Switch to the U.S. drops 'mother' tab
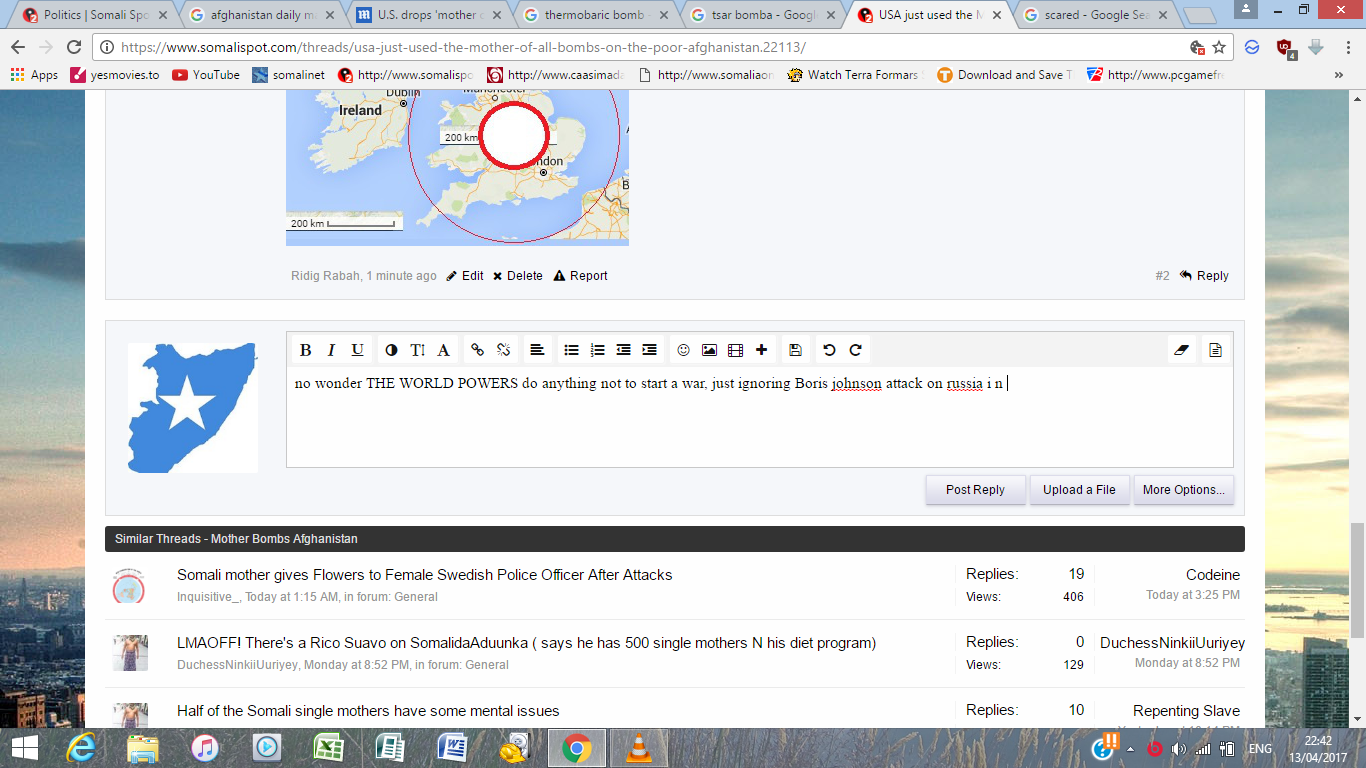Viewport: 1366px width, 768px height. 428,15
